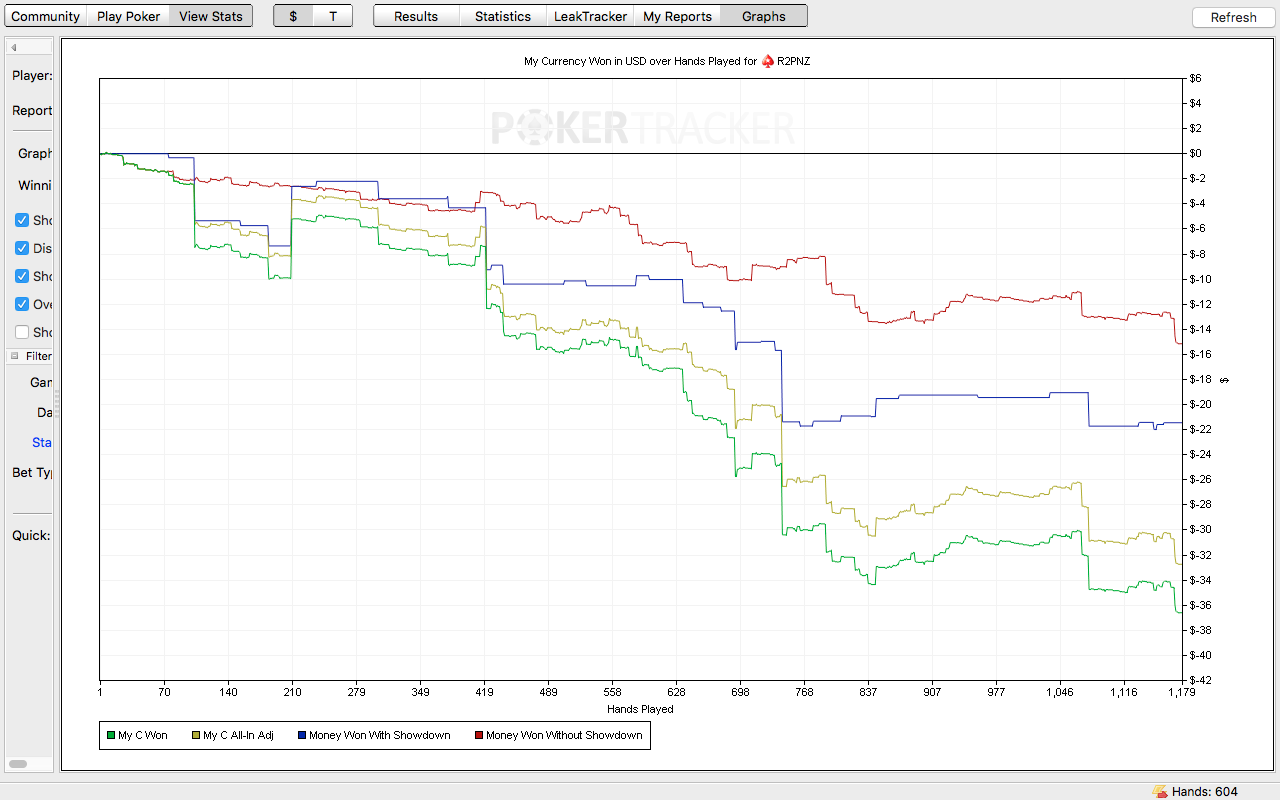
Task: Click the sidebar horizontal scrollbar thumb
Action: pos(18,764)
